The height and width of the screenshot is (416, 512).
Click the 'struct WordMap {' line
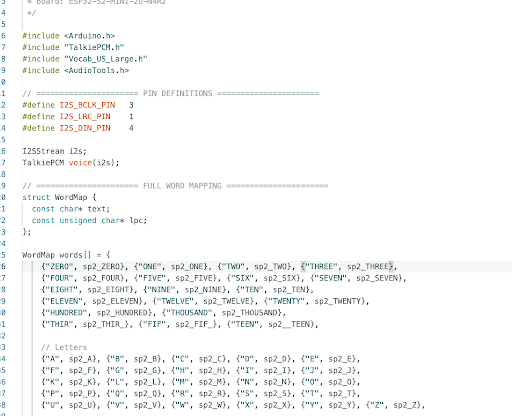pyautogui.click(x=59, y=197)
